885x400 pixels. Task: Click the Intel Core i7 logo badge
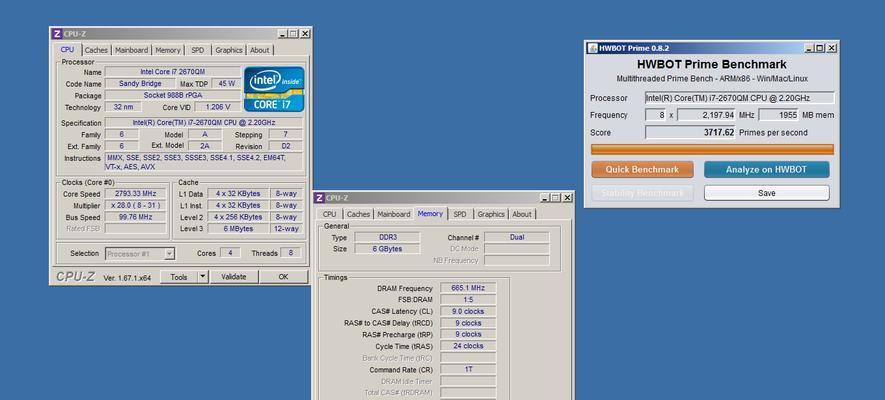274,89
